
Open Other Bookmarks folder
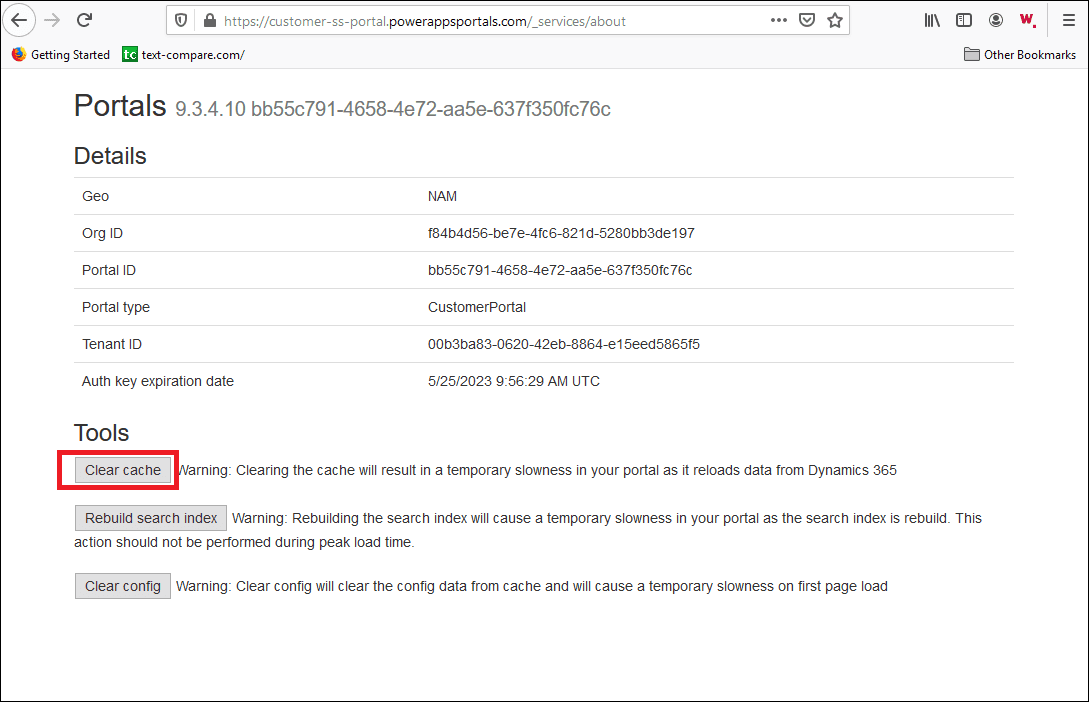point(1020,55)
